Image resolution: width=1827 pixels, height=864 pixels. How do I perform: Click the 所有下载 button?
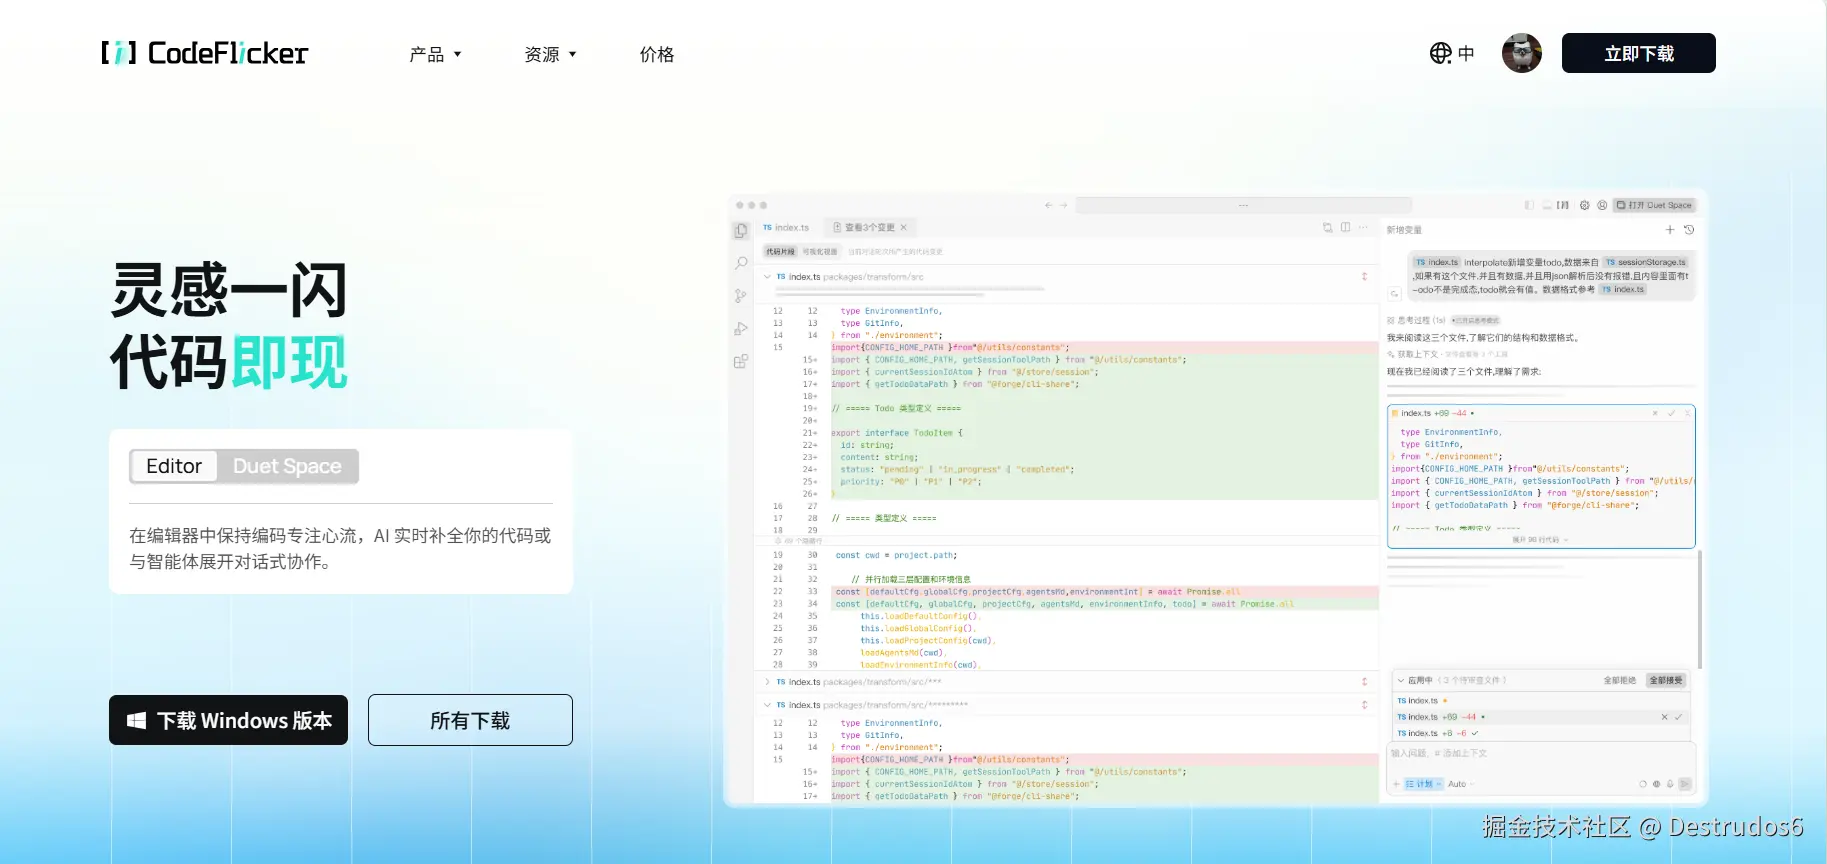[x=470, y=720]
